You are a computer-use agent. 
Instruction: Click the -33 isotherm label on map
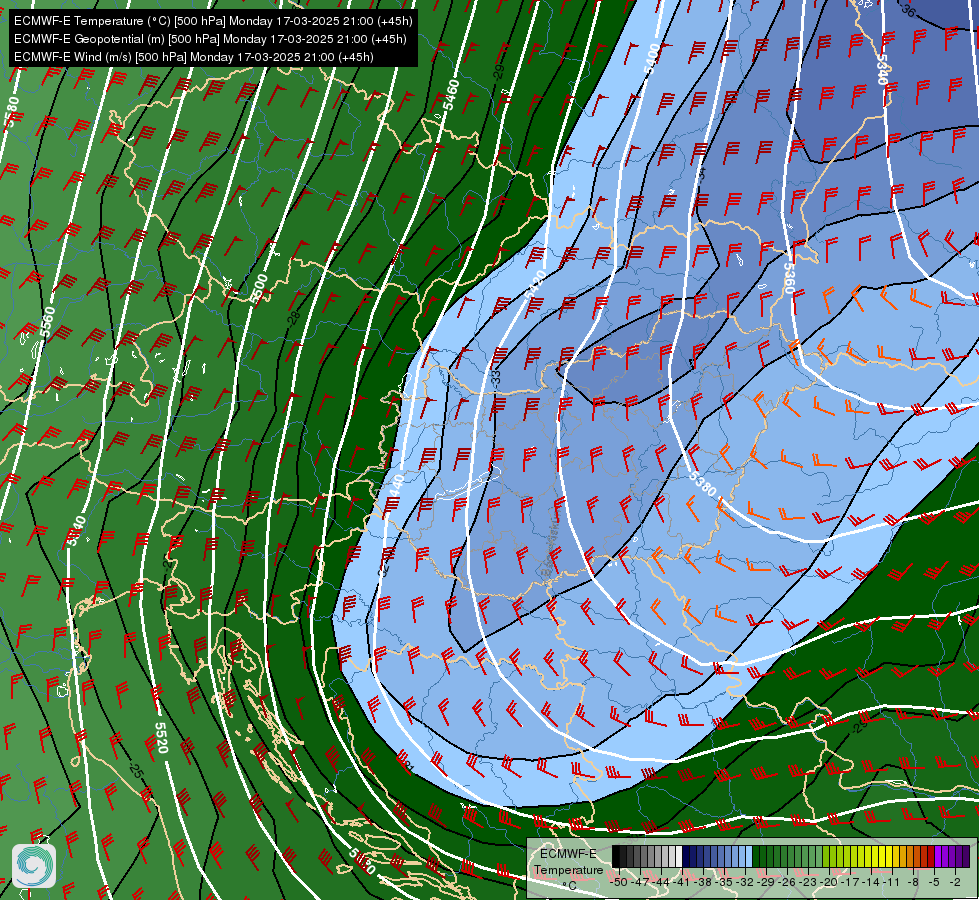[x=496, y=377]
